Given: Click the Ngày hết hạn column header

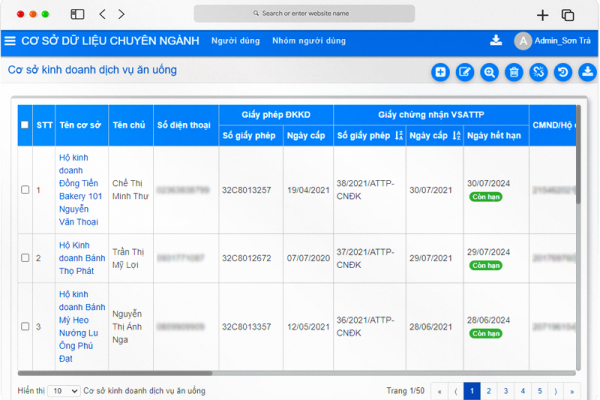Looking at the screenshot, I should [494, 136].
